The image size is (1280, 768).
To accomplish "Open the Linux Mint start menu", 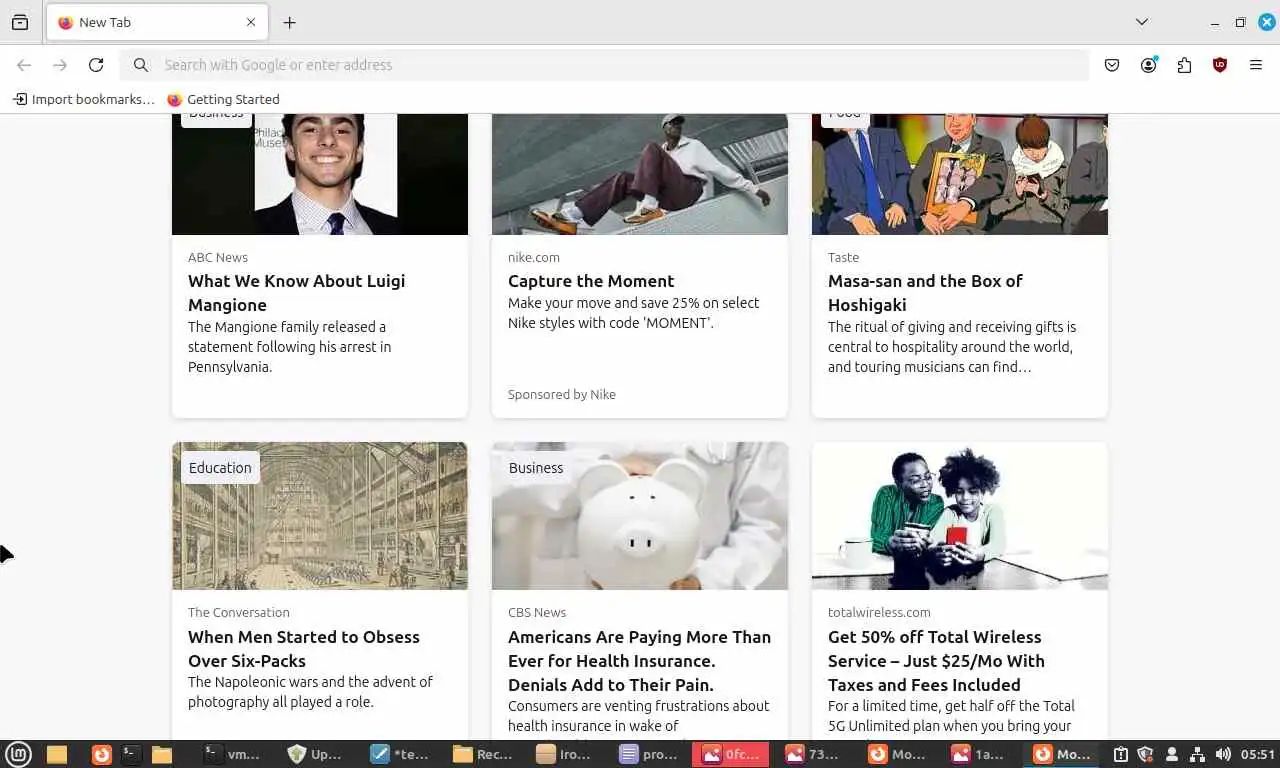I will [19, 754].
